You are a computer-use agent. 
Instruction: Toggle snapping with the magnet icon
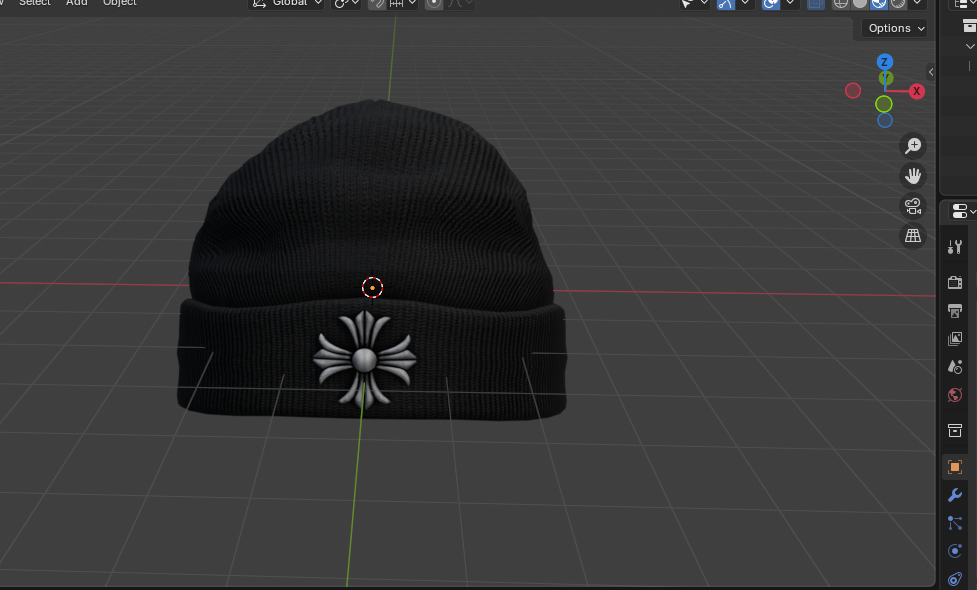[x=377, y=4]
